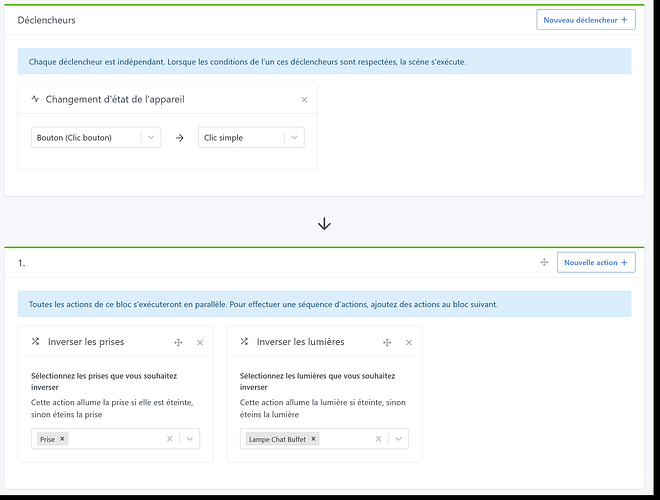Clear all selected prises in dropdown
The width and height of the screenshot is (660, 500).
170,439
